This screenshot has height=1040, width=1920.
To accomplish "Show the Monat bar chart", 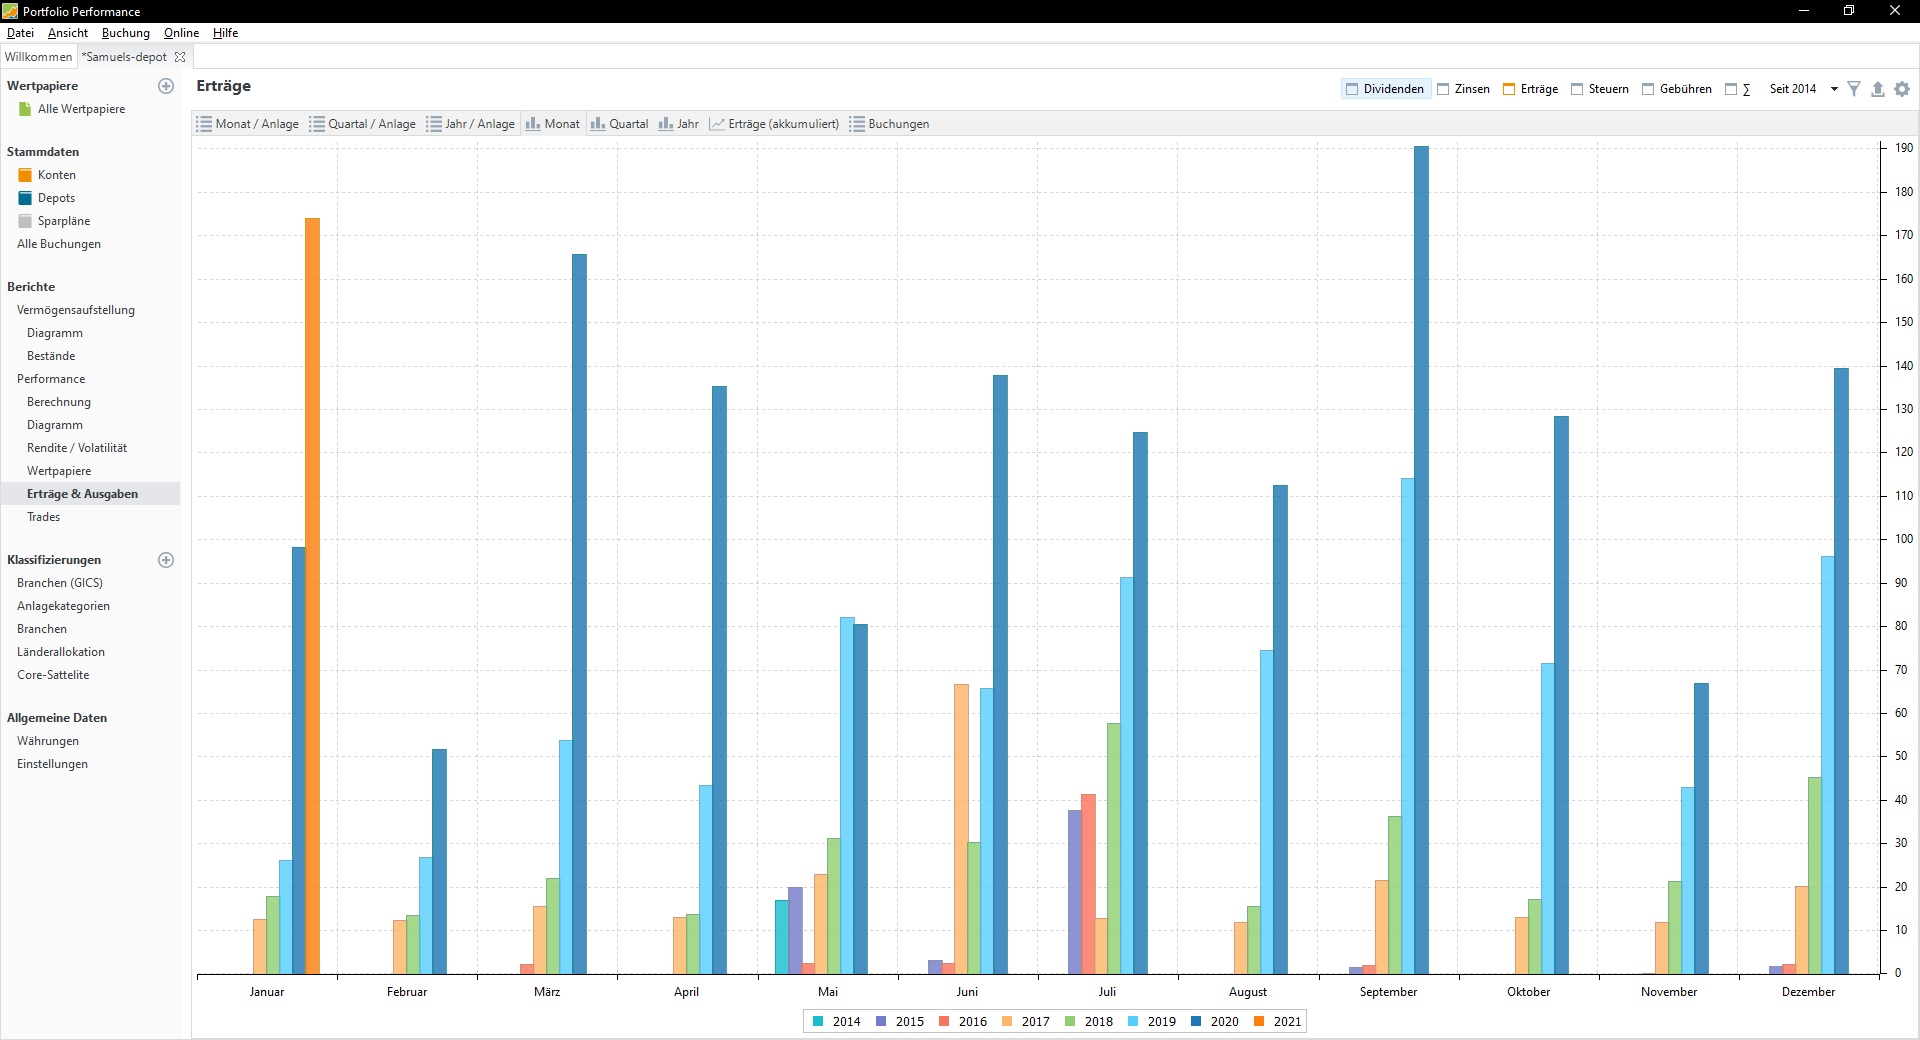I will 553,124.
